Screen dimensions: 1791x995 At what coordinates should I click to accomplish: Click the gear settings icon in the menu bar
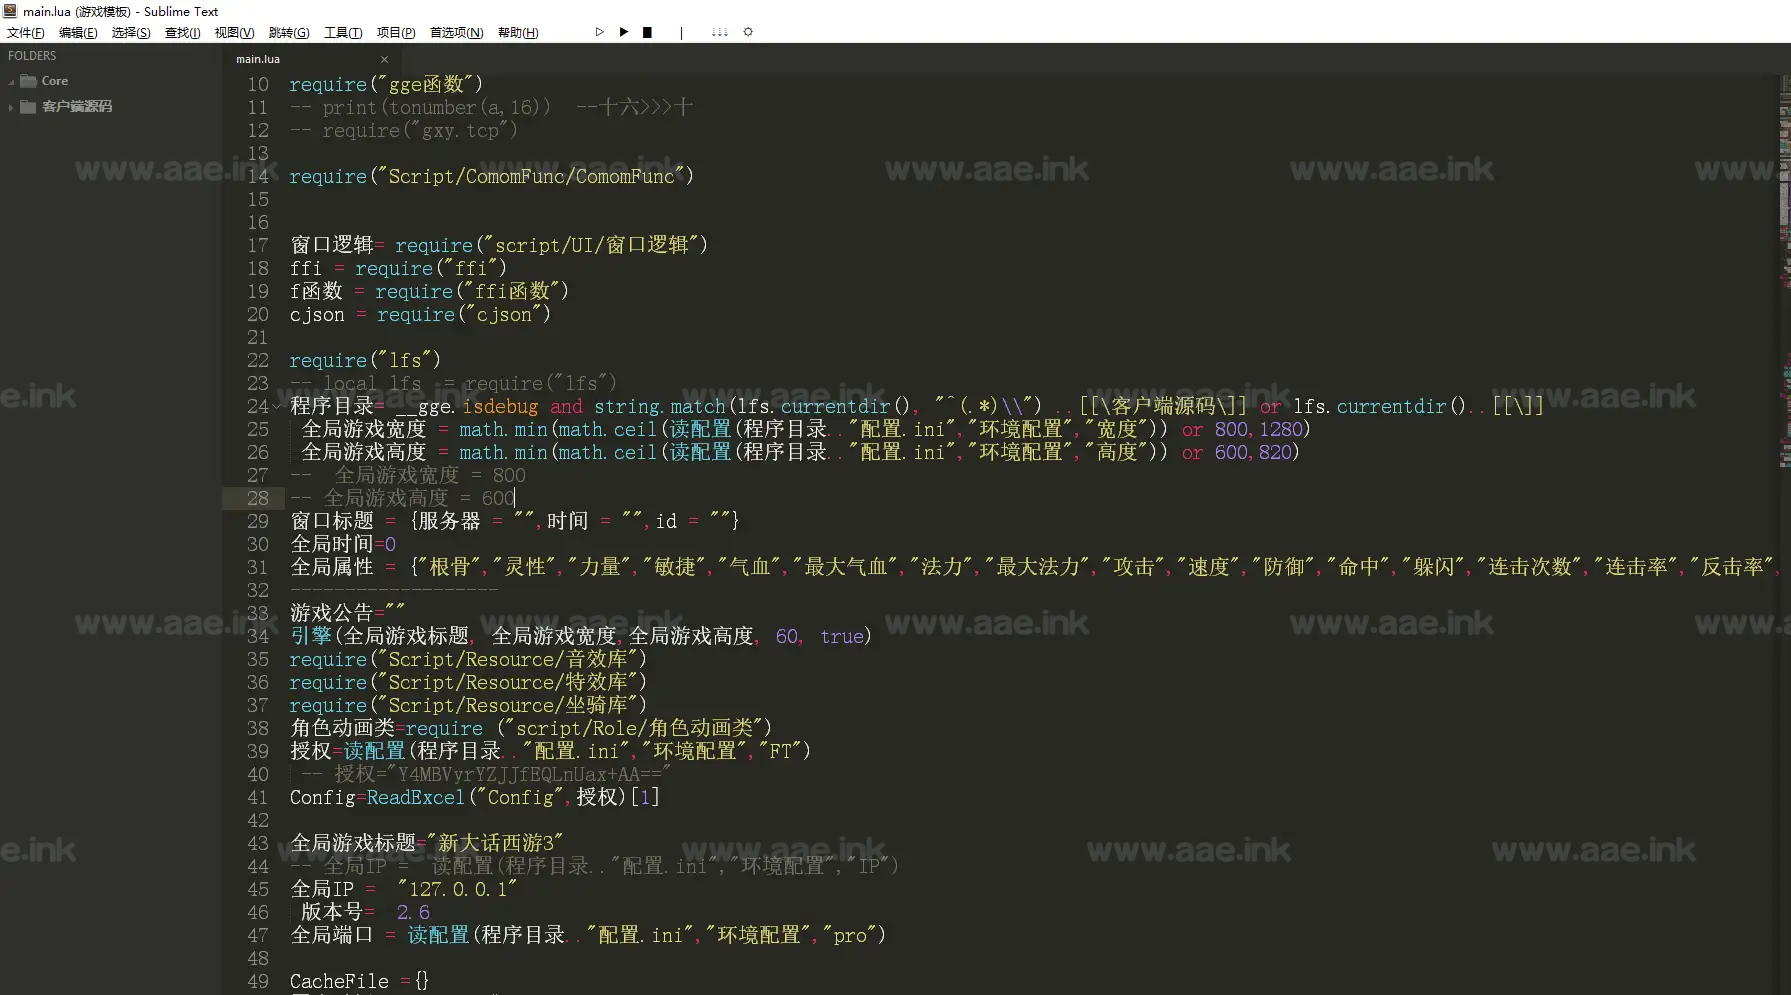tap(748, 32)
